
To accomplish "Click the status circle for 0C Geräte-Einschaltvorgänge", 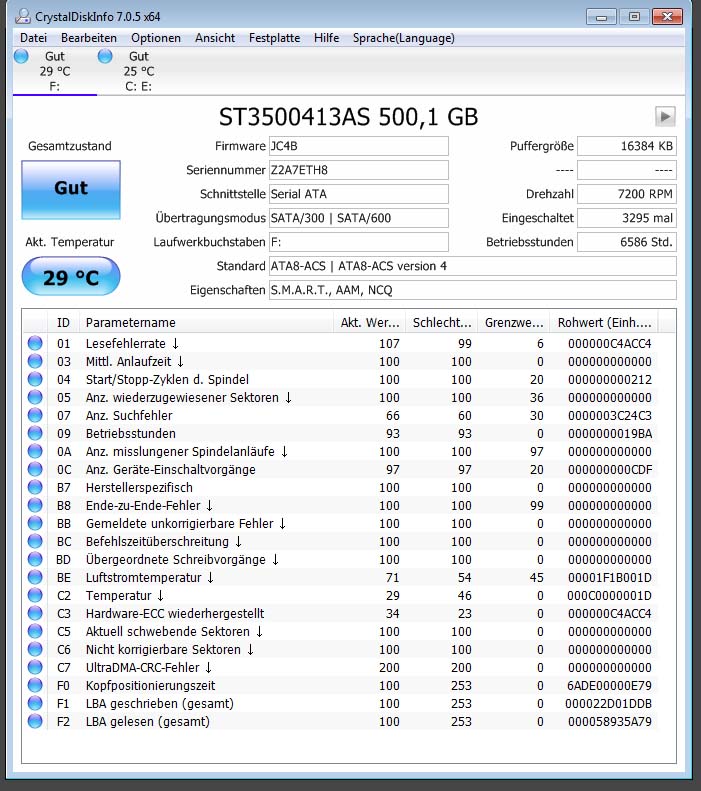I will coord(35,469).
